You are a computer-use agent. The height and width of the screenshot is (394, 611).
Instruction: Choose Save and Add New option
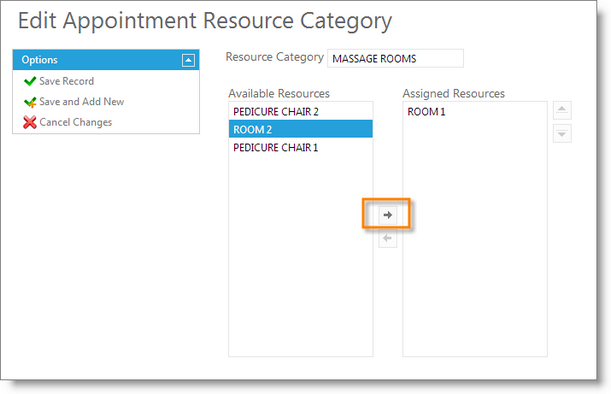(81, 102)
